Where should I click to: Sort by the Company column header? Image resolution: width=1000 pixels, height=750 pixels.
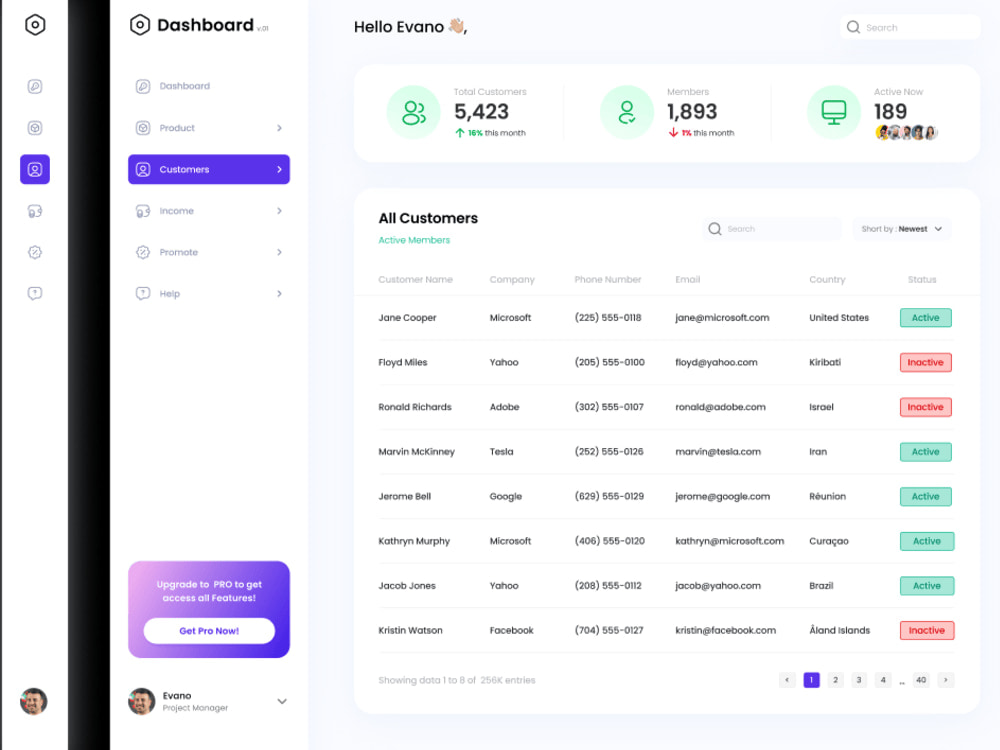(512, 279)
